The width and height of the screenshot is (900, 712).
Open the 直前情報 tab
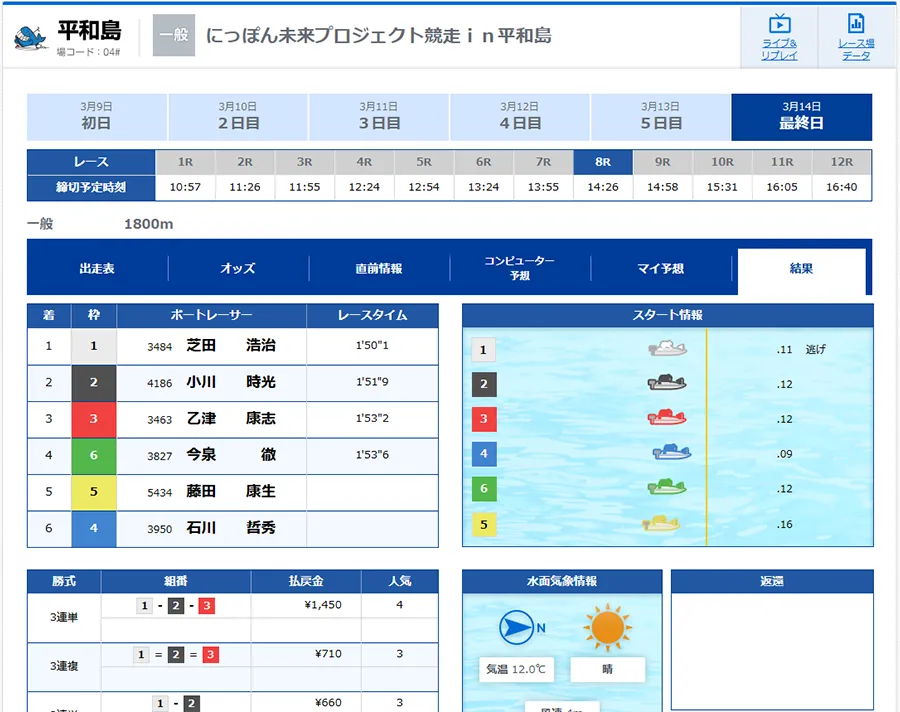379,269
